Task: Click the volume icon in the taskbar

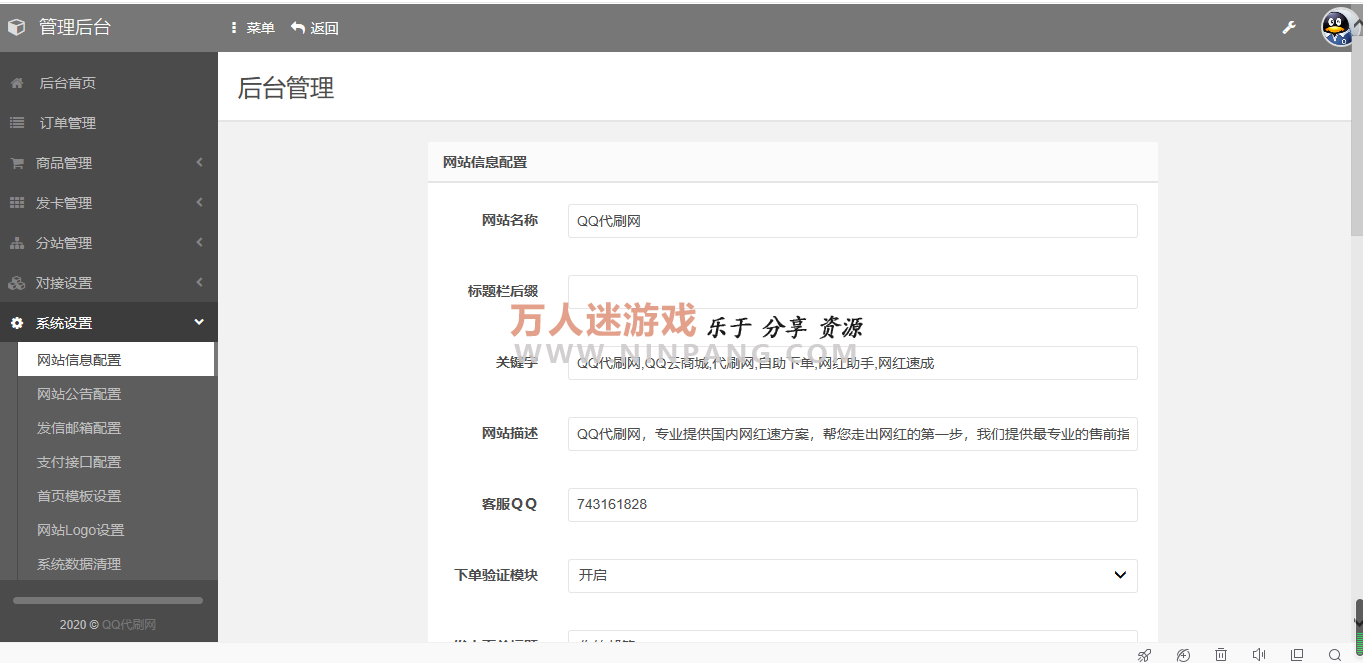Action: point(1259,654)
